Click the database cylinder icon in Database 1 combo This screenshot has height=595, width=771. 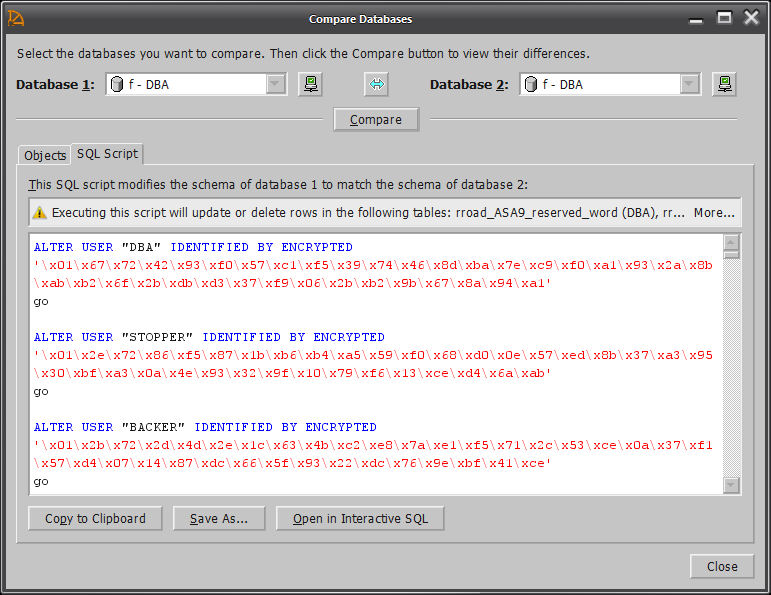(117, 85)
